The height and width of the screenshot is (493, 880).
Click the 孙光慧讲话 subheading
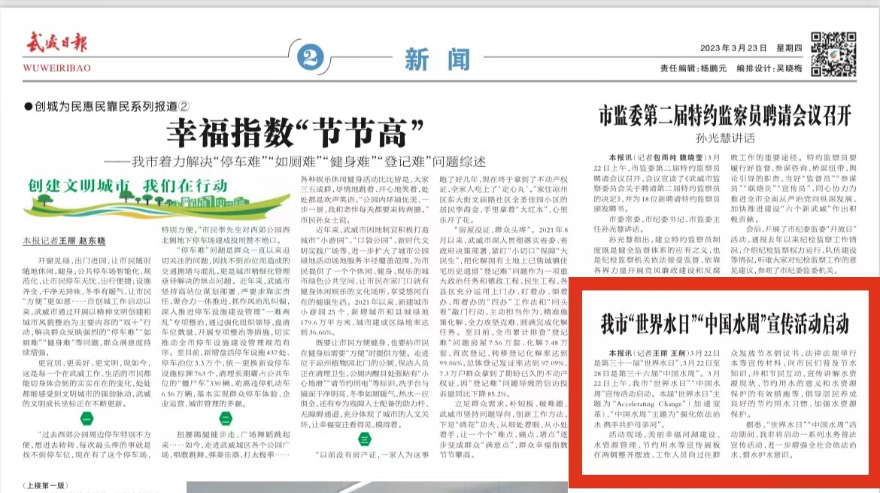click(725, 138)
